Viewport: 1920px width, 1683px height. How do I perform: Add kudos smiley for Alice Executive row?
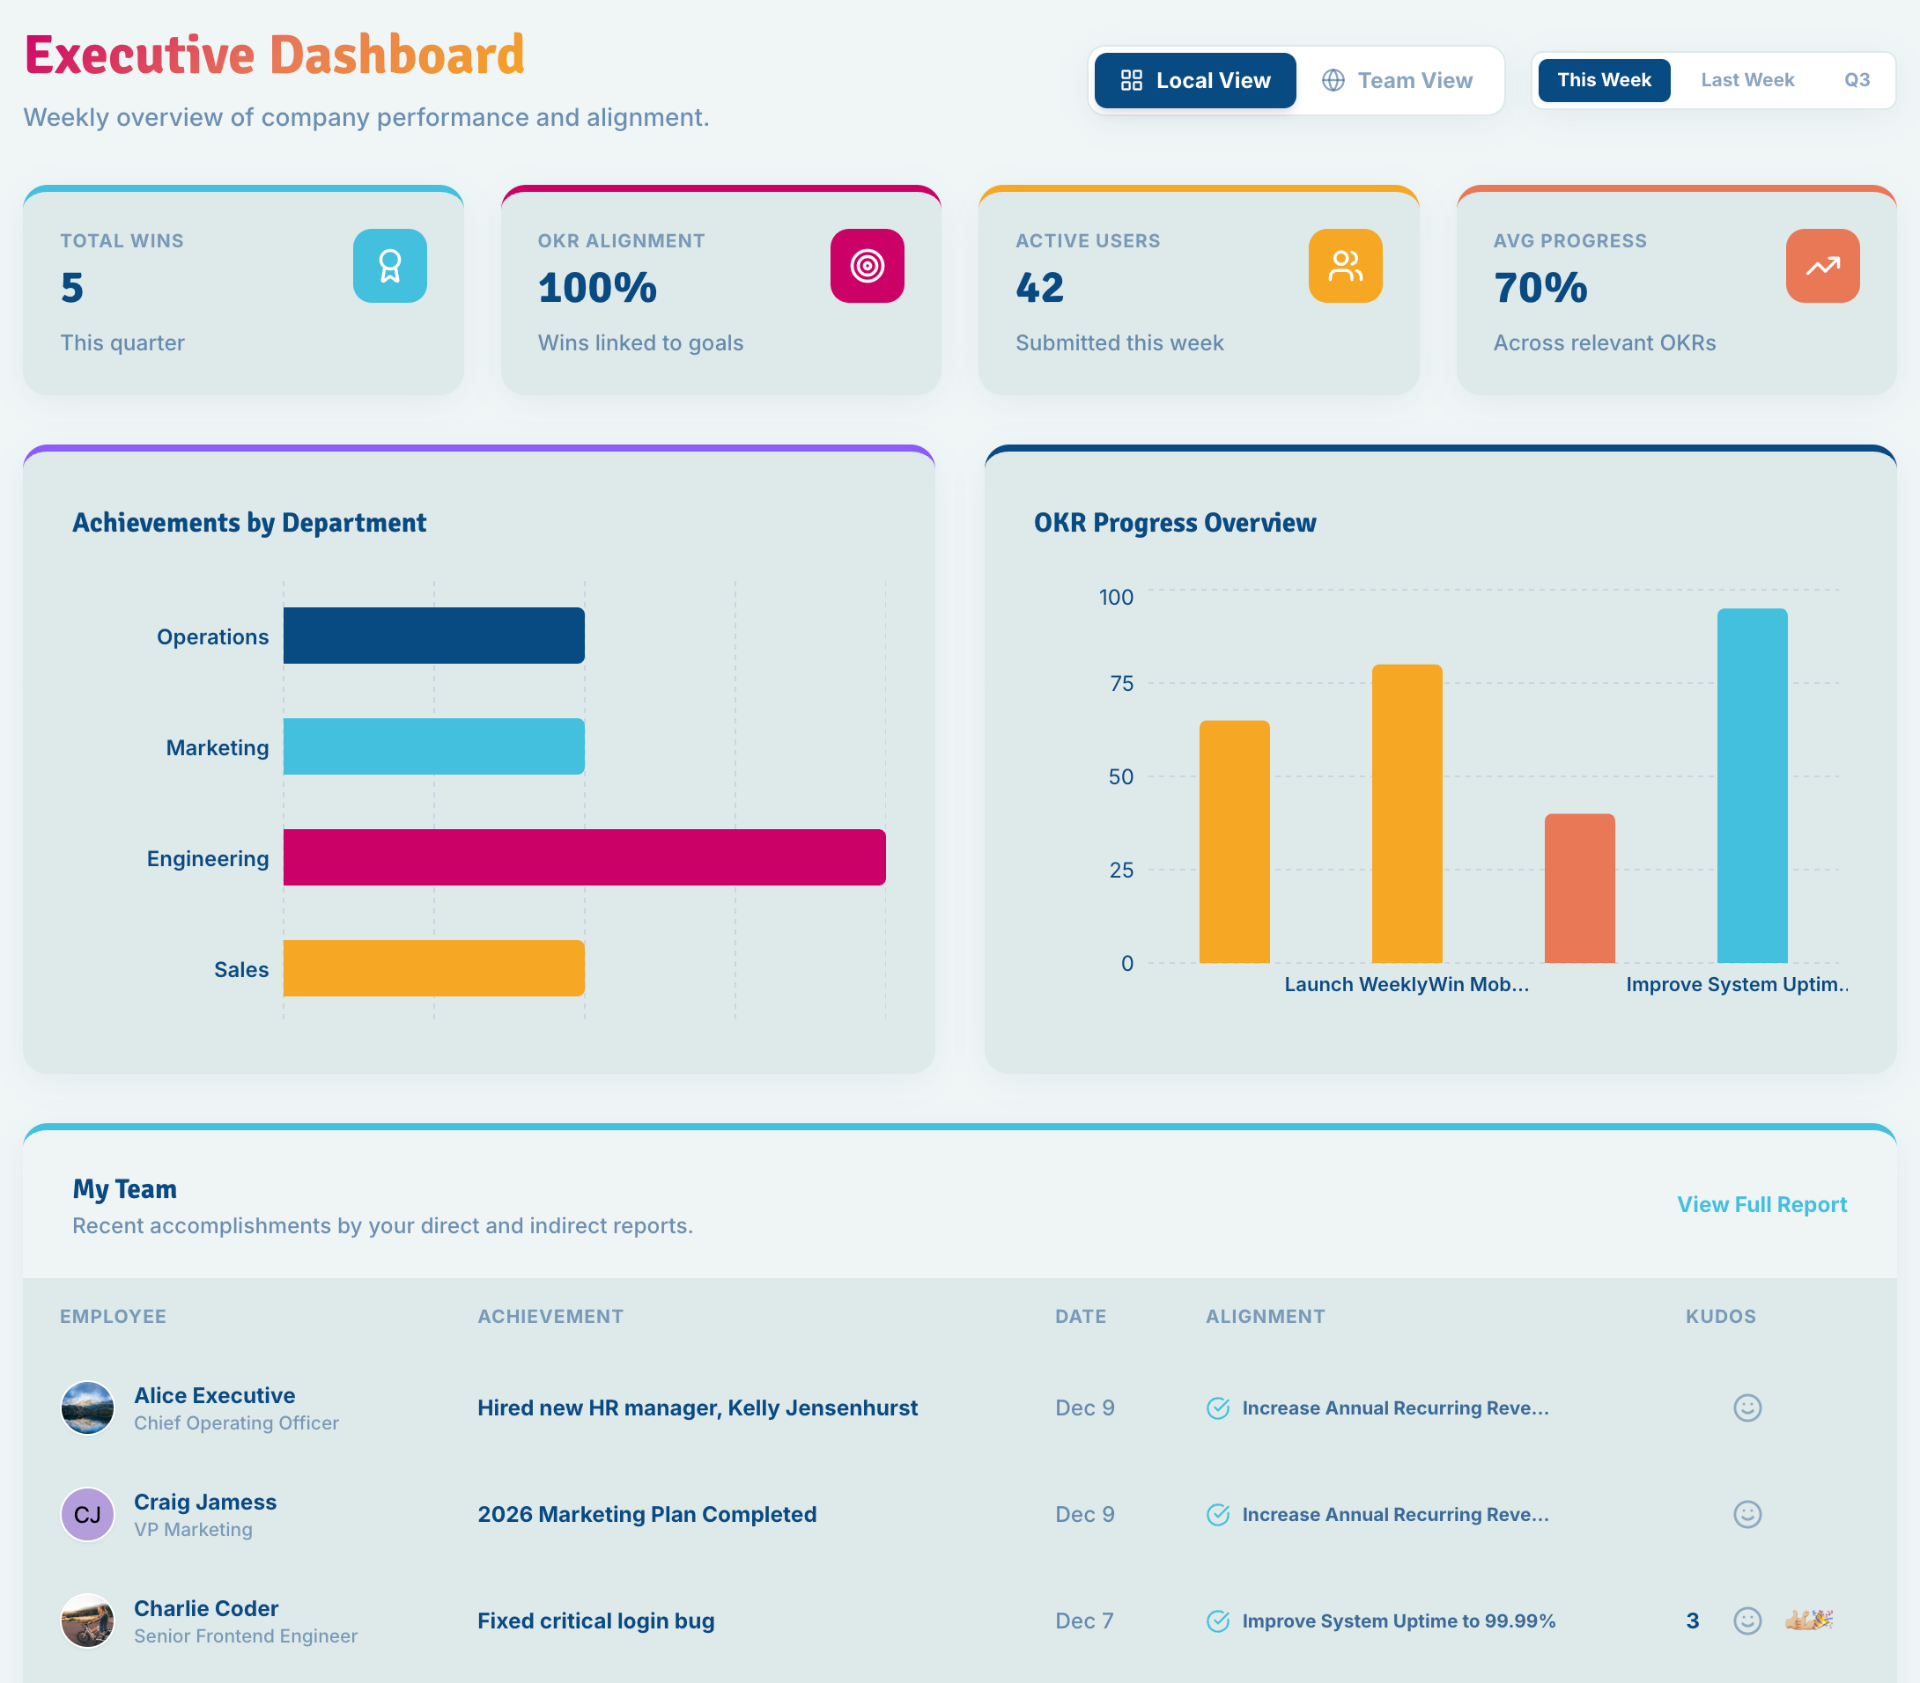pos(1747,1408)
